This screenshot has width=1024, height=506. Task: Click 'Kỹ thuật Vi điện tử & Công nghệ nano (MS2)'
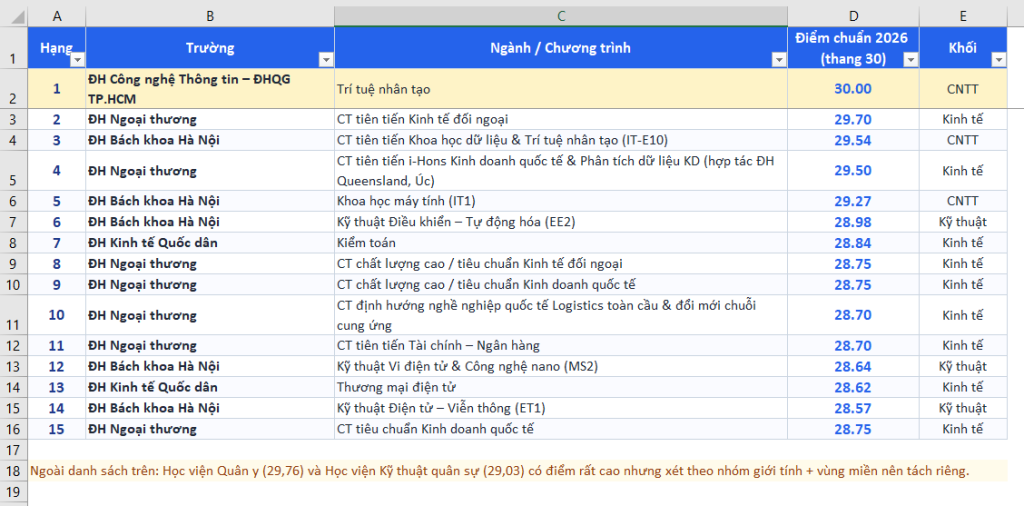[561, 366]
